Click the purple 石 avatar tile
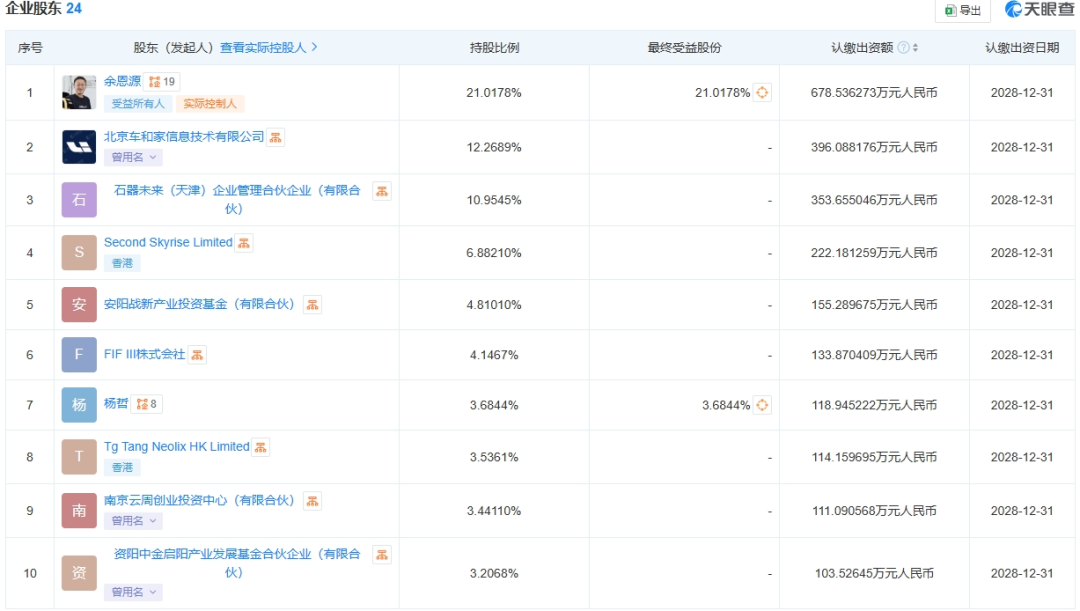Viewport: 1080px width, 611px height. 79,200
